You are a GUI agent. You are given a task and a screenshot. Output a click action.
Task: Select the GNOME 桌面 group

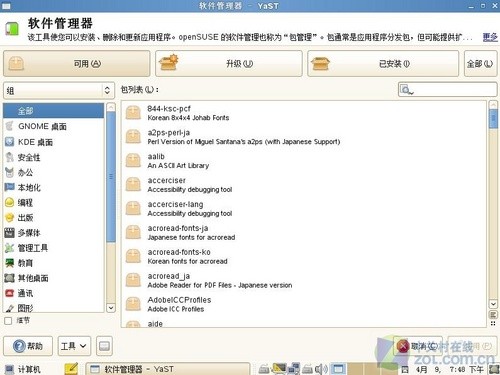[53, 127]
